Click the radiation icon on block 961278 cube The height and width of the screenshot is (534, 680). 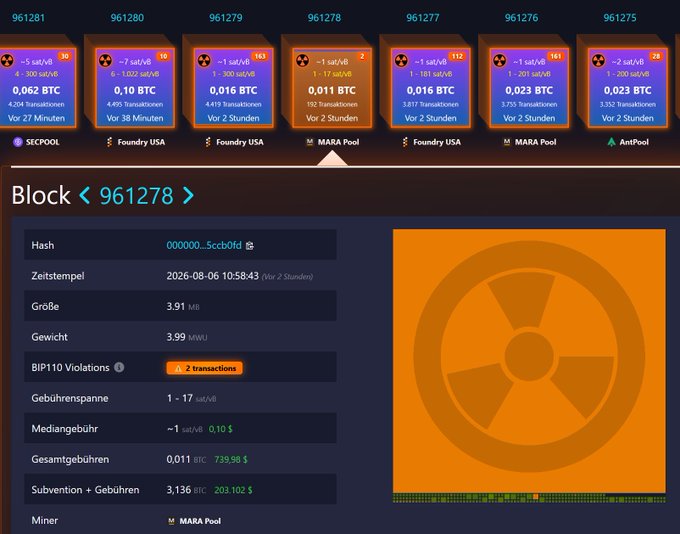click(x=302, y=60)
